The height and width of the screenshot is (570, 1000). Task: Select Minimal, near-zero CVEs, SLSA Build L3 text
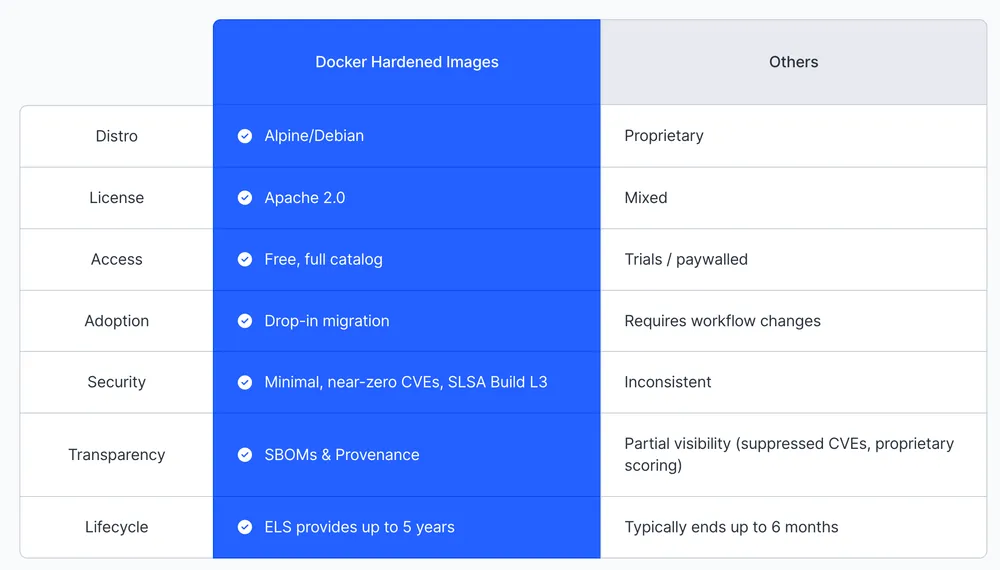406,382
